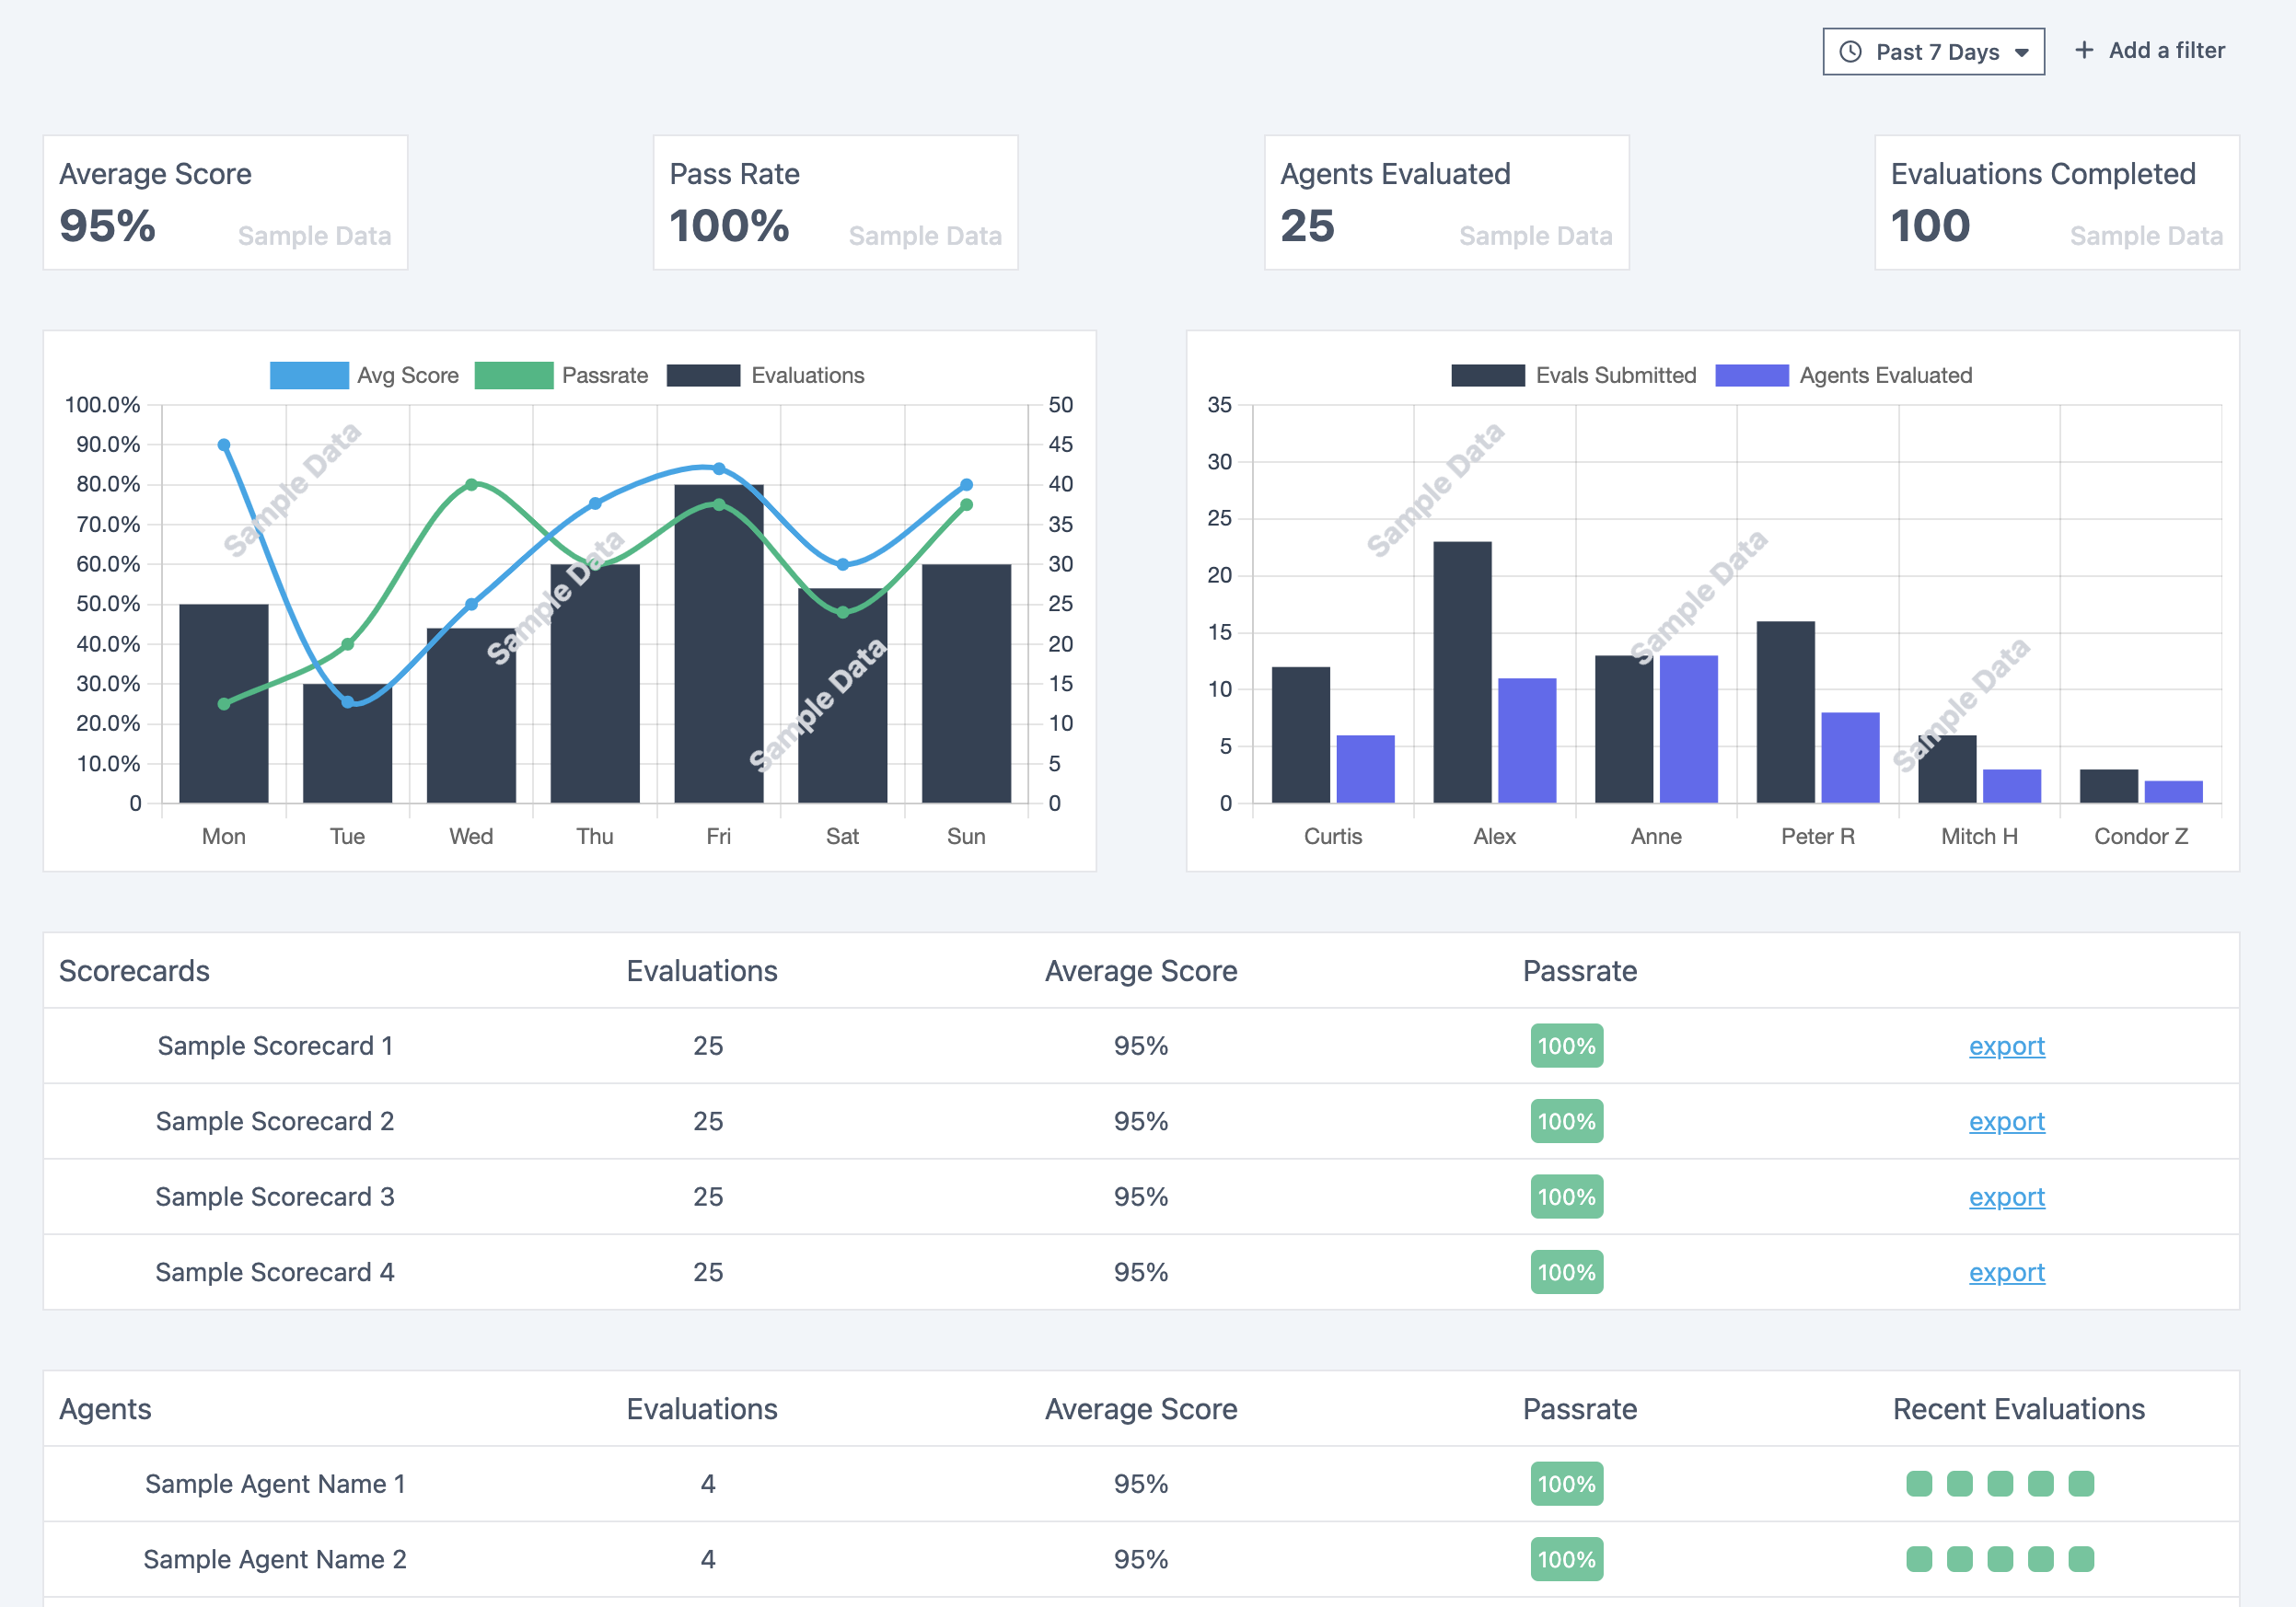Click 100% passrate badge for Sample Agent Name 1
Viewport: 2296px width, 1607px height.
pyautogui.click(x=1566, y=1484)
